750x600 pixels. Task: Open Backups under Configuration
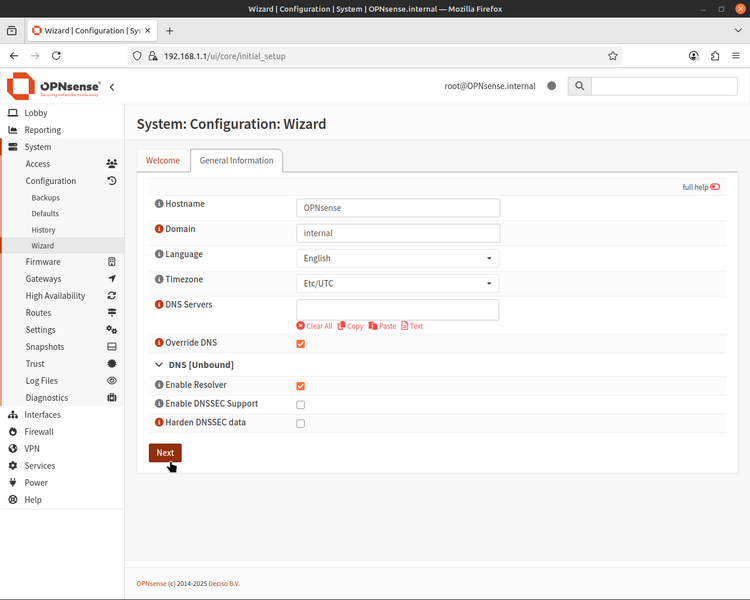[45, 198]
